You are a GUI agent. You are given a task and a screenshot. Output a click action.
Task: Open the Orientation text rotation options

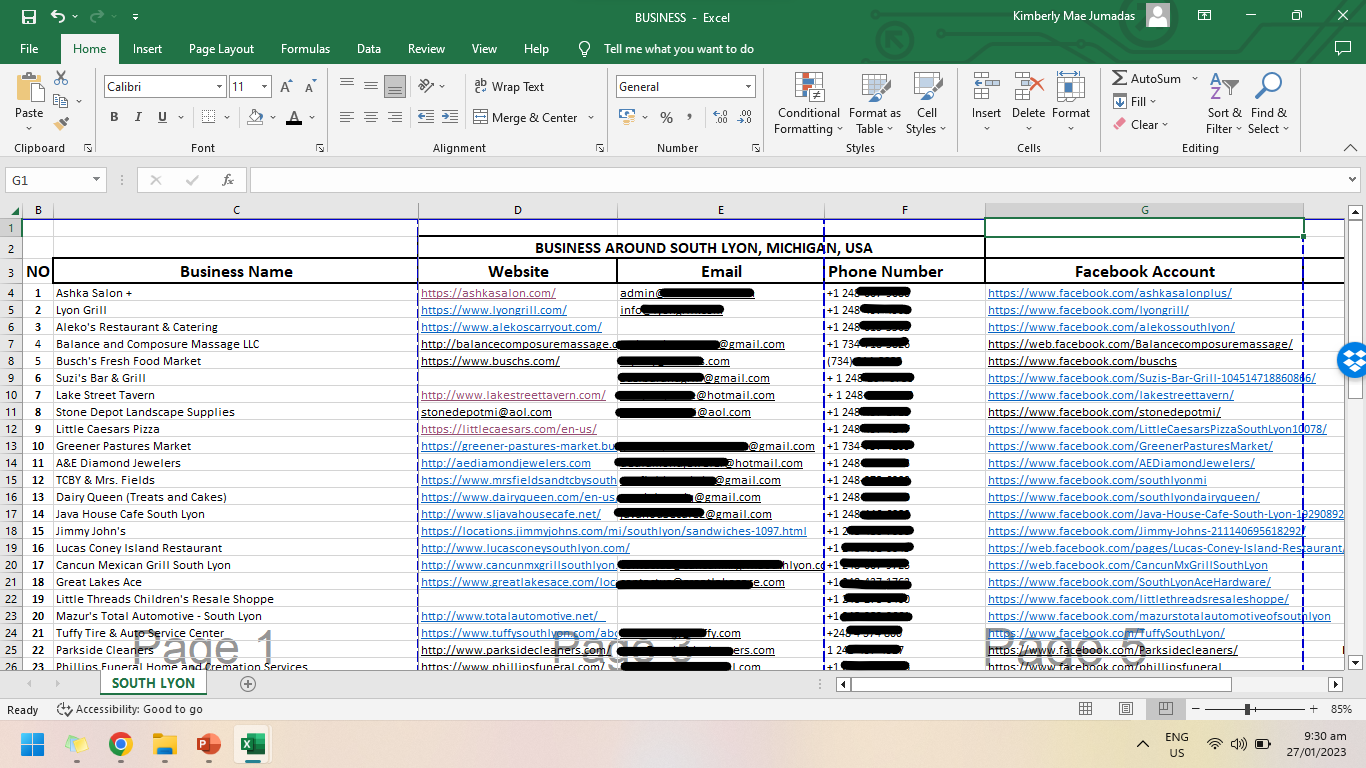coord(427,86)
